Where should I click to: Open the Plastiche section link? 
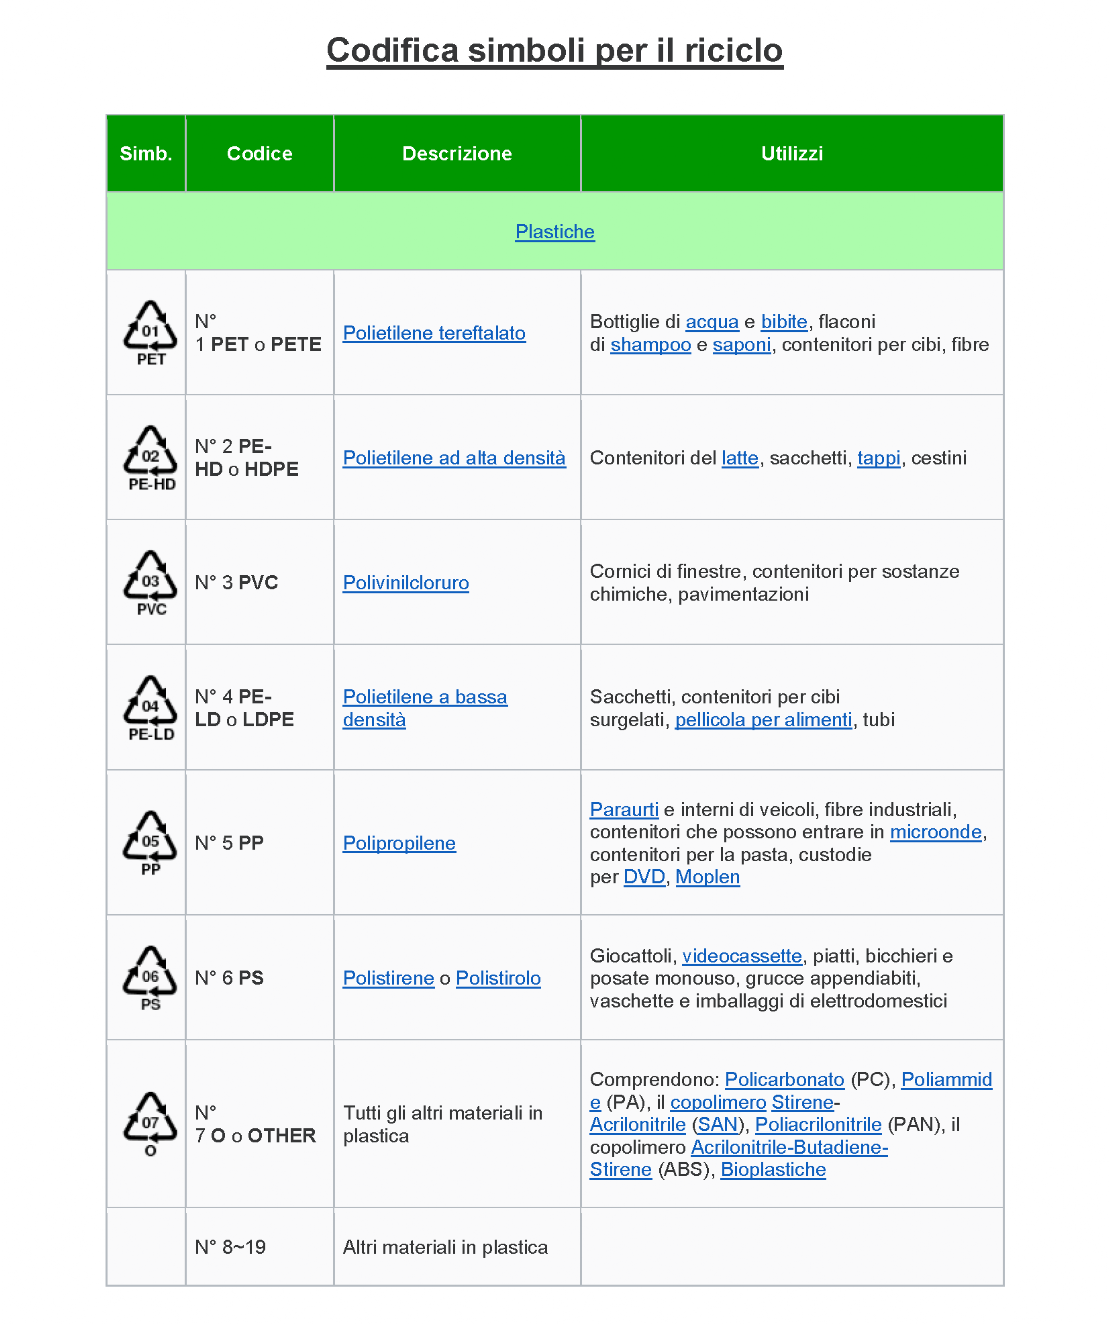(555, 232)
